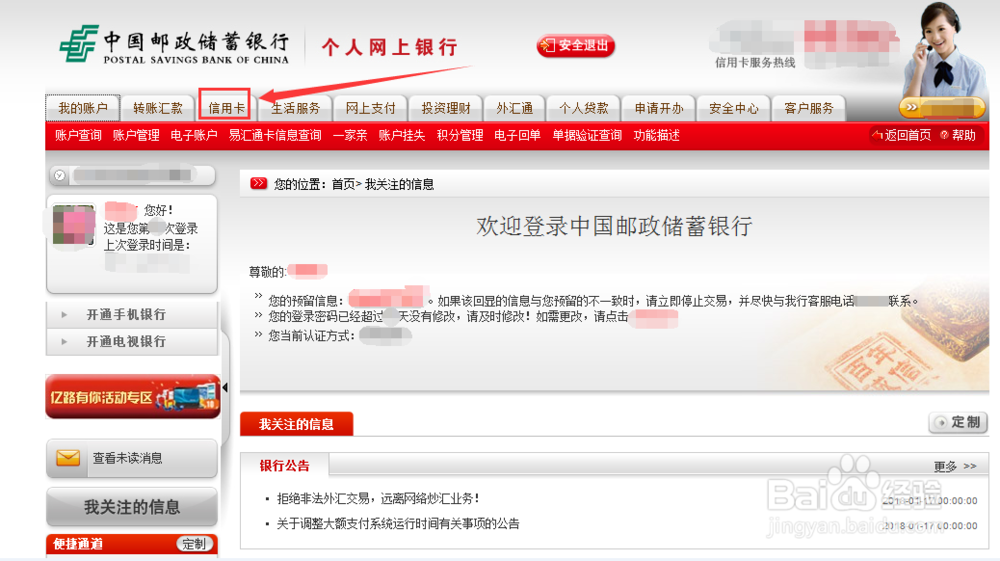Viewport: 1000px width, 561px height.
Task: Select 账户挂失 in red menu
Action: pos(401,135)
